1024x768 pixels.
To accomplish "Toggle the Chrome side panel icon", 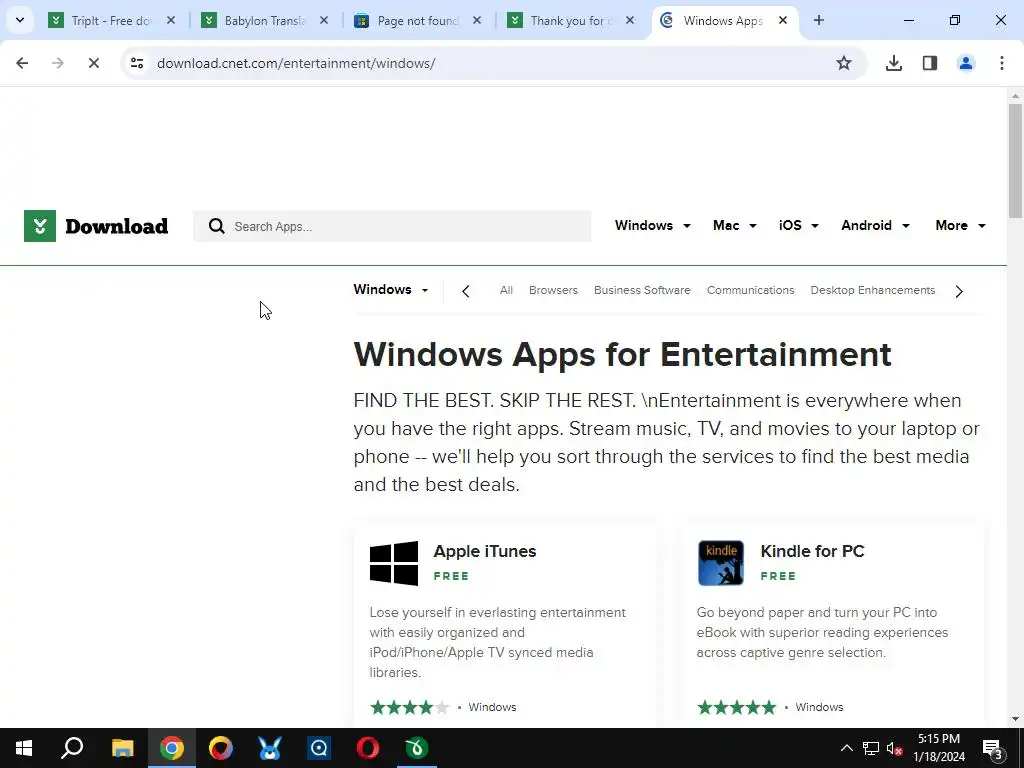I will 930,63.
